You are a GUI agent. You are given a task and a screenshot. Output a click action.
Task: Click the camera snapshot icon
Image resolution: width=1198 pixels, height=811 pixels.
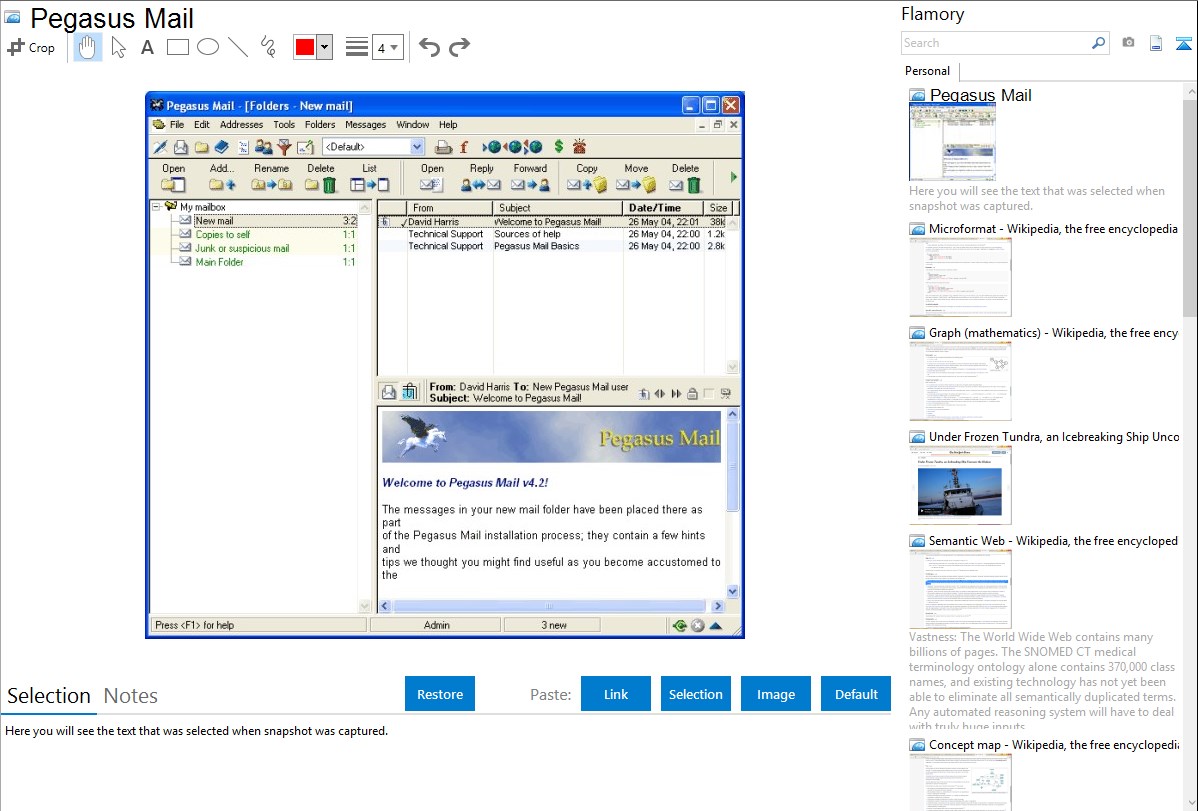coord(1128,43)
